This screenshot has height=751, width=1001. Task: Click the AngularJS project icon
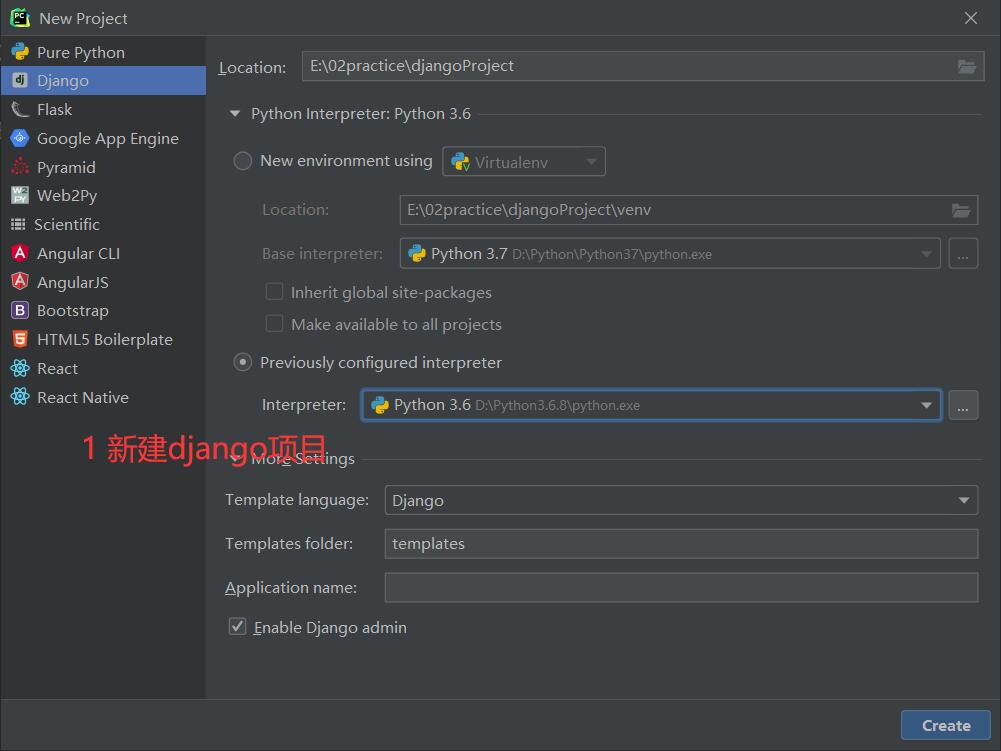20,282
